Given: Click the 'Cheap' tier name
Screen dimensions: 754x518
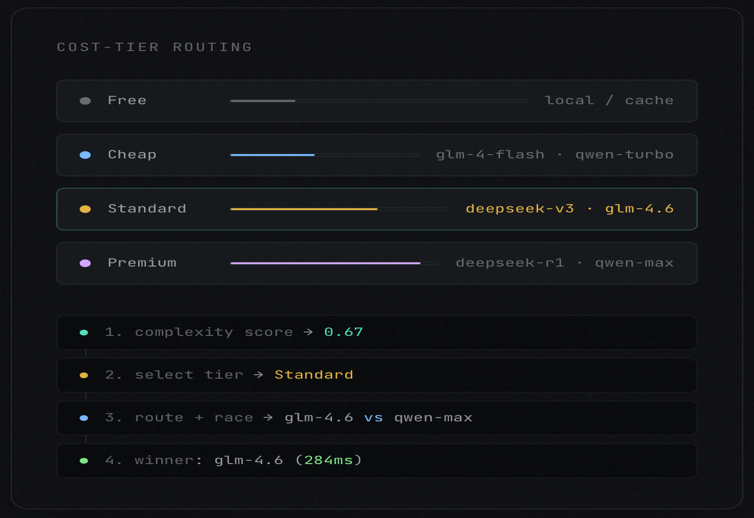Looking at the screenshot, I should tap(132, 154).
